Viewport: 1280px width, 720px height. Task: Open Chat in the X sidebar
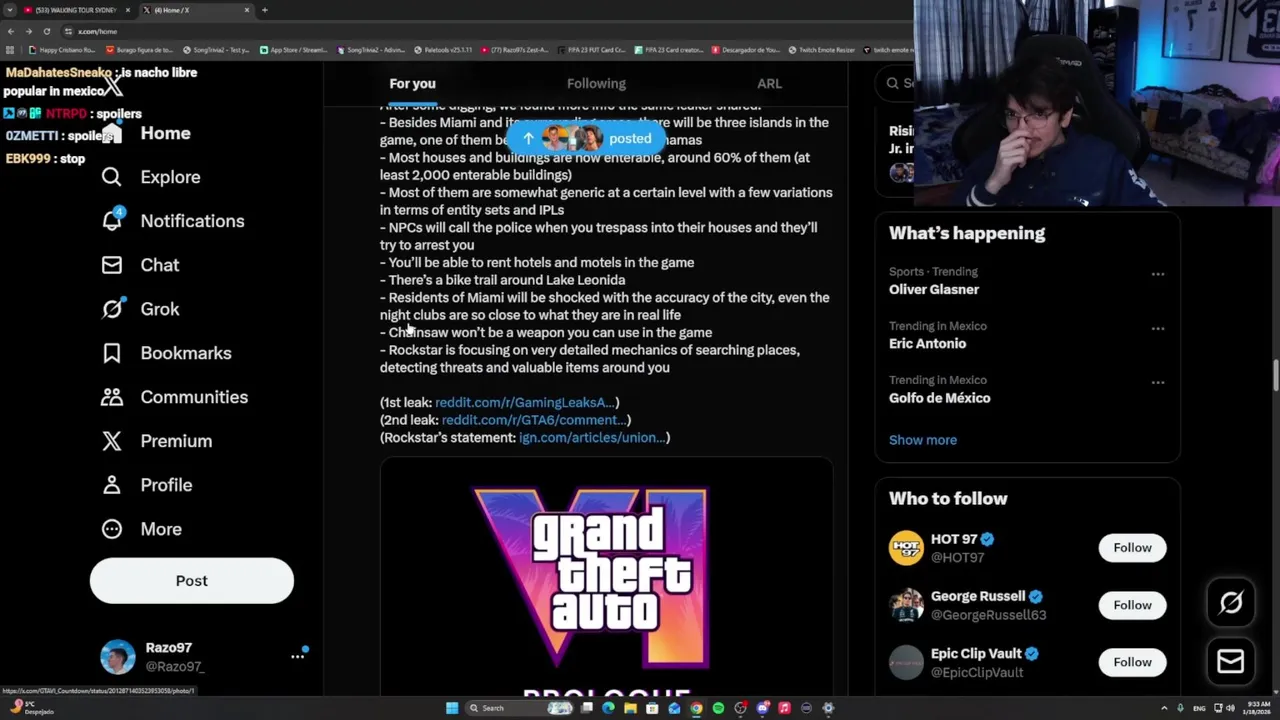pyautogui.click(x=141, y=265)
